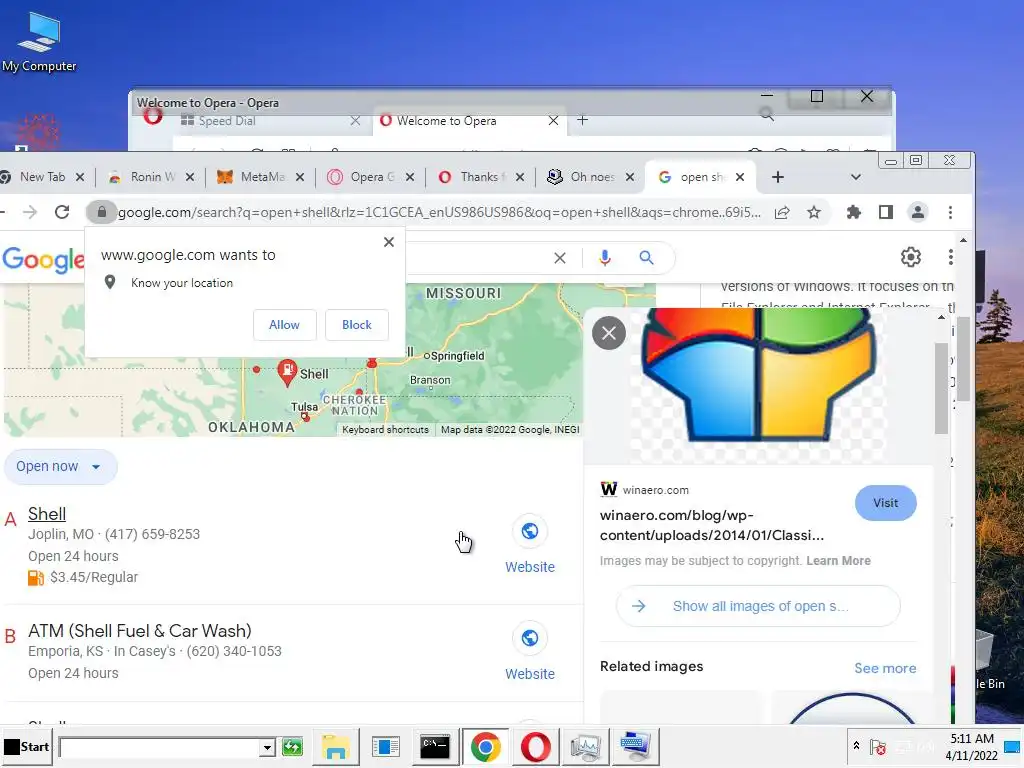Image resolution: width=1024 pixels, height=768 pixels.
Task: Dismiss the location permission popup
Action: 389,242
